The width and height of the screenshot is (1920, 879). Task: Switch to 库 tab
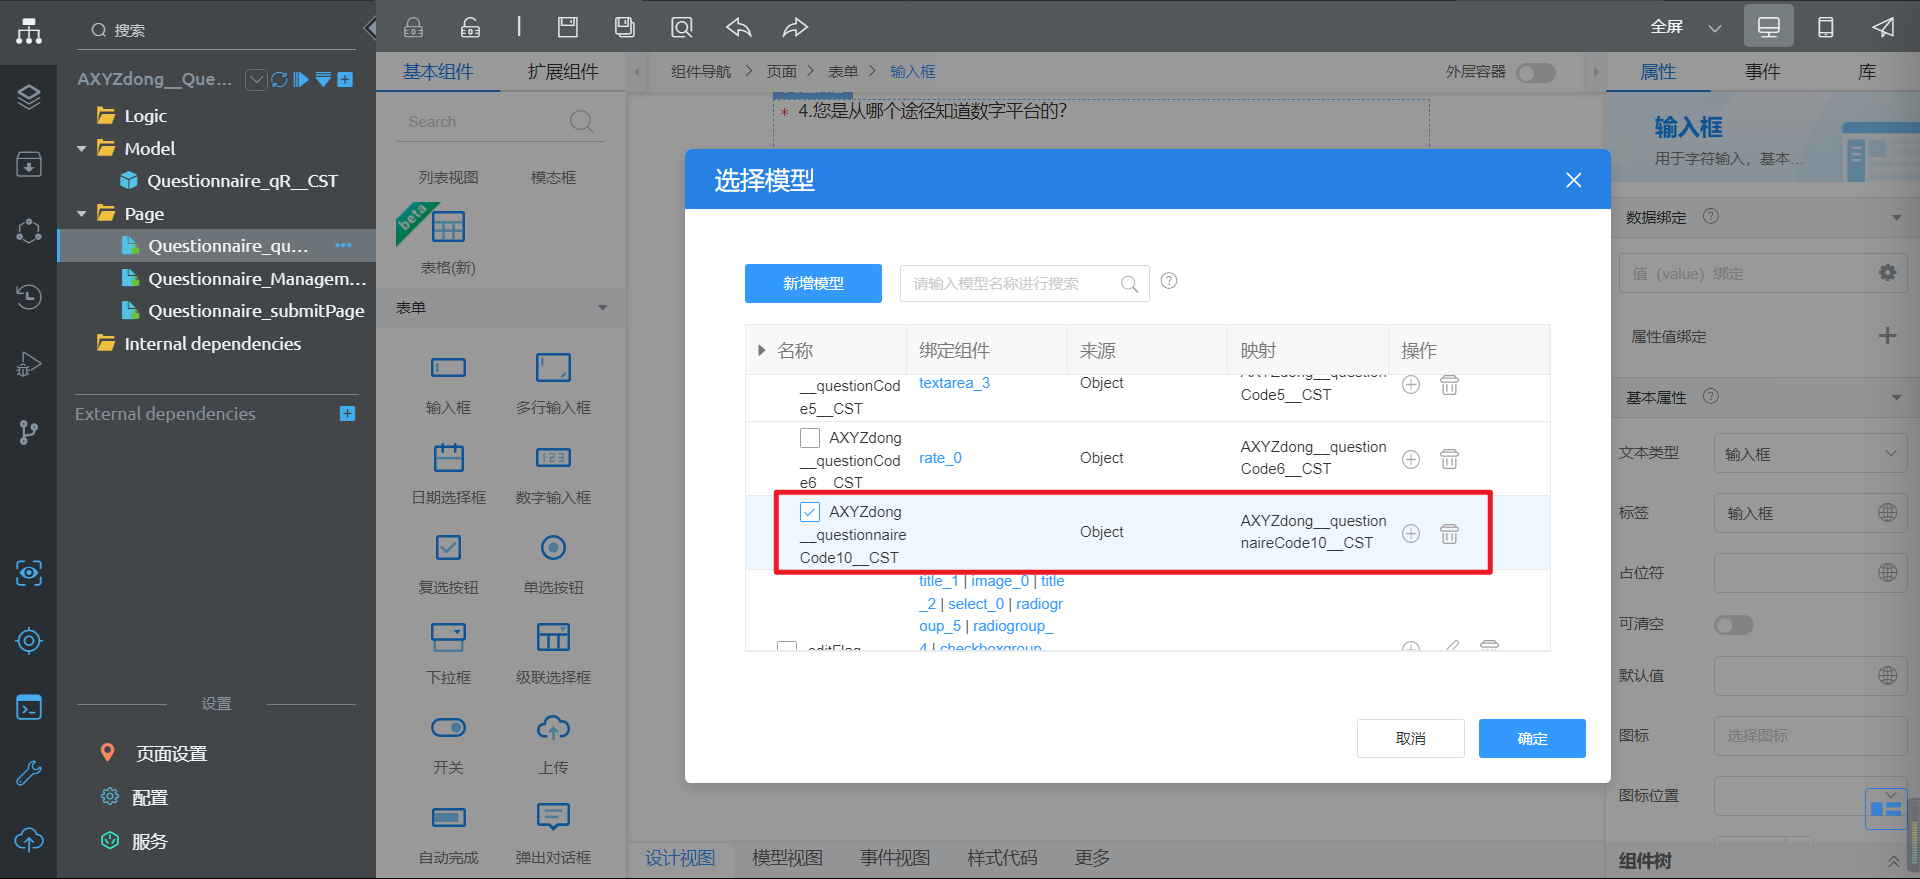coord(1867,72)
